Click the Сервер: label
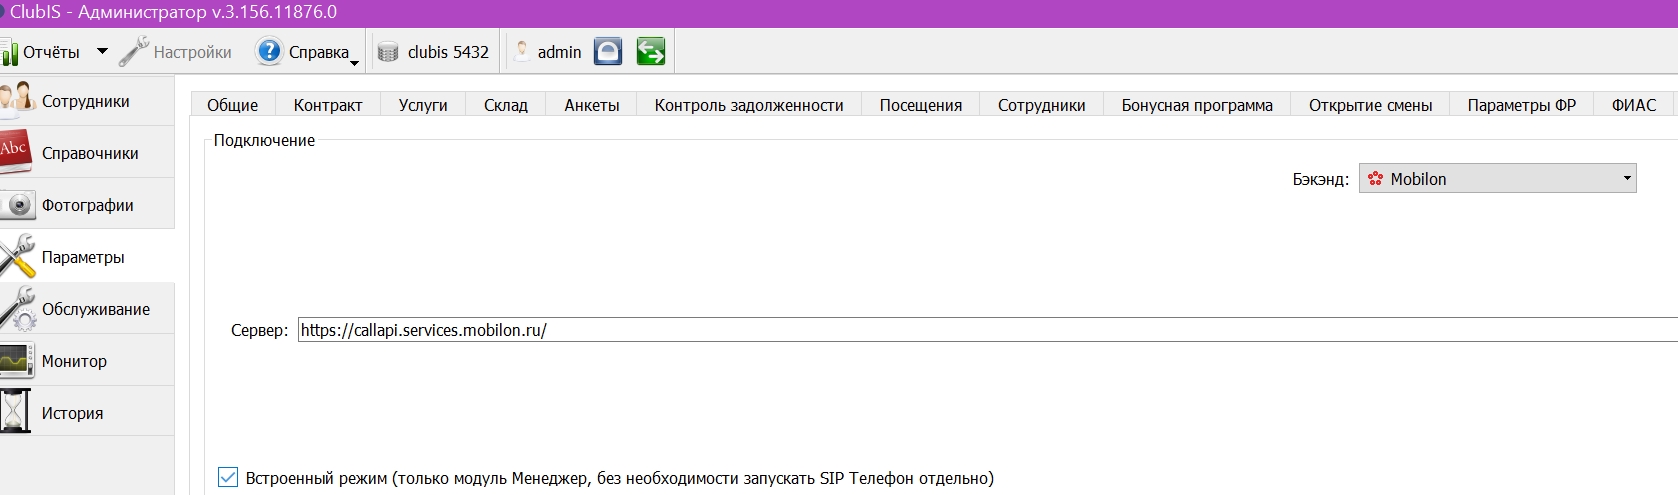This screenshot has width=1678, height=495. coord(259,330)
